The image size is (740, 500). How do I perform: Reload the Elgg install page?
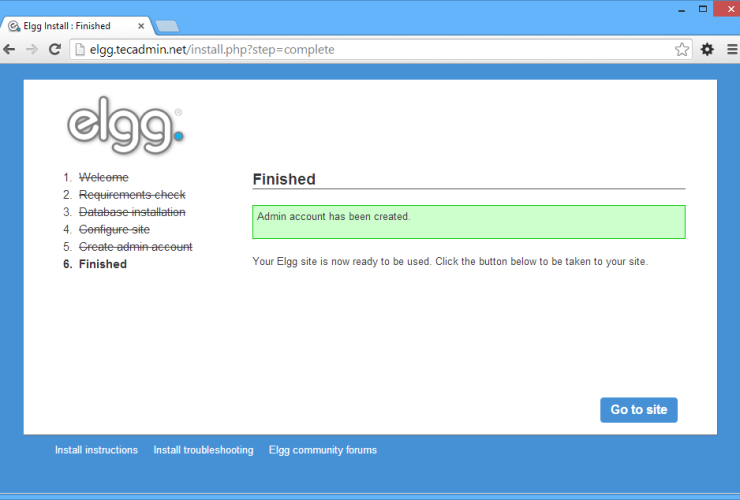[54, 49]
